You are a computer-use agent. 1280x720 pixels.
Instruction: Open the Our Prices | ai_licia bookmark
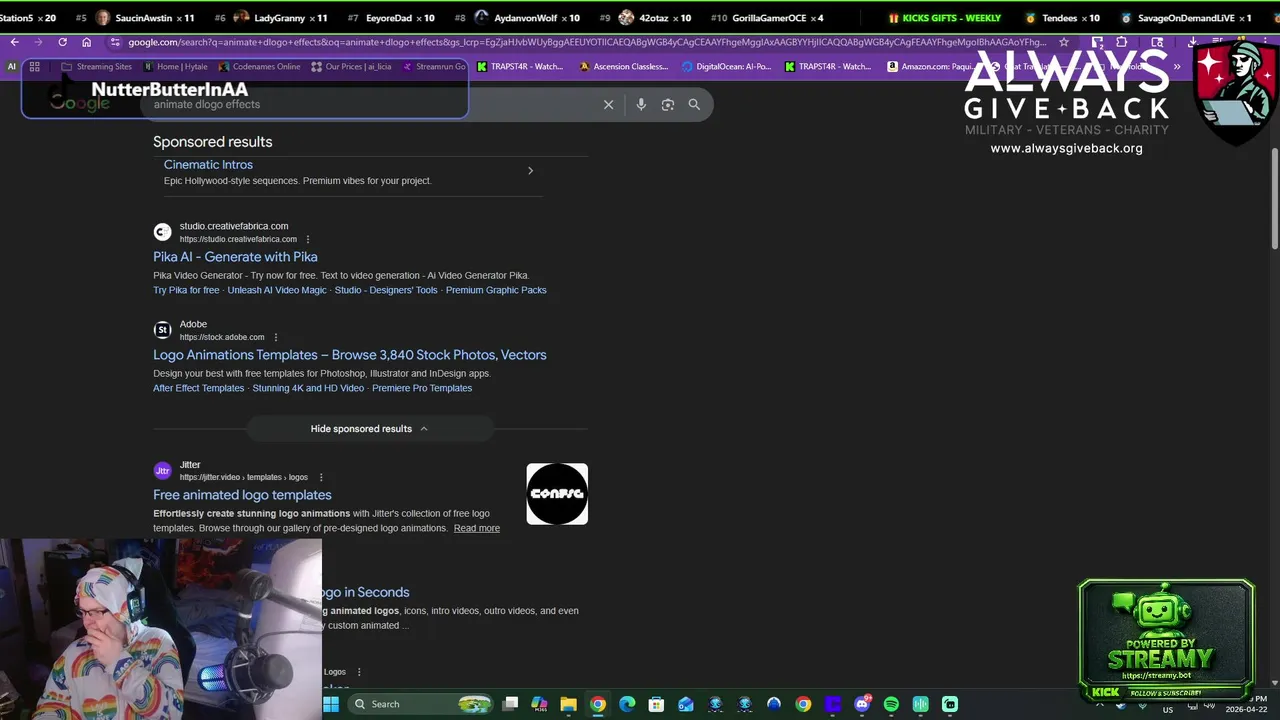350,66
